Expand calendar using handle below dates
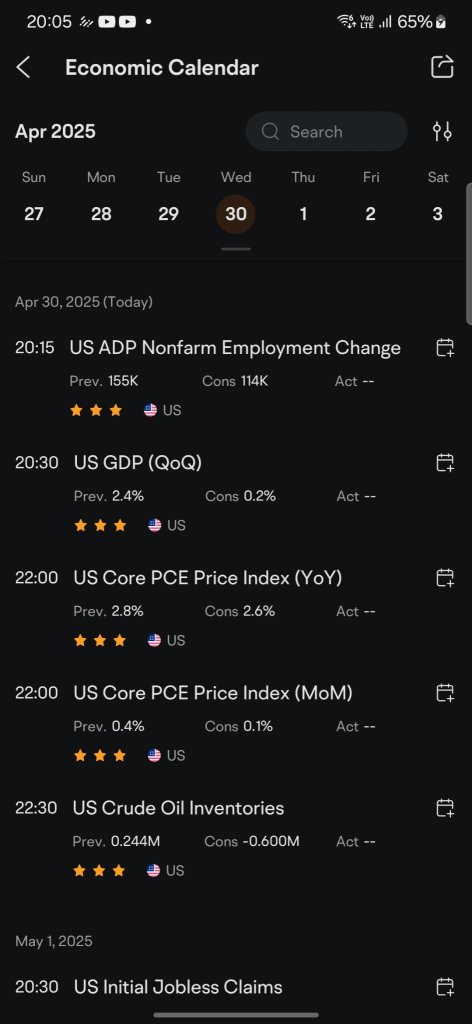This screenshot has width=472, height=1024. coord(236,249)
